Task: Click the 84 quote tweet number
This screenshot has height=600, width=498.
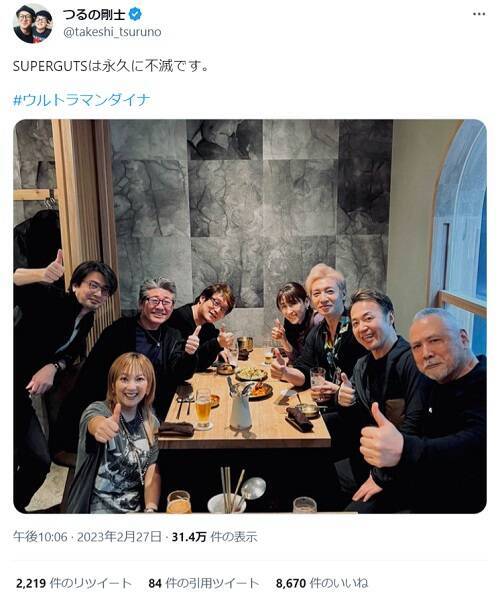Action: [x=155, y=583]
